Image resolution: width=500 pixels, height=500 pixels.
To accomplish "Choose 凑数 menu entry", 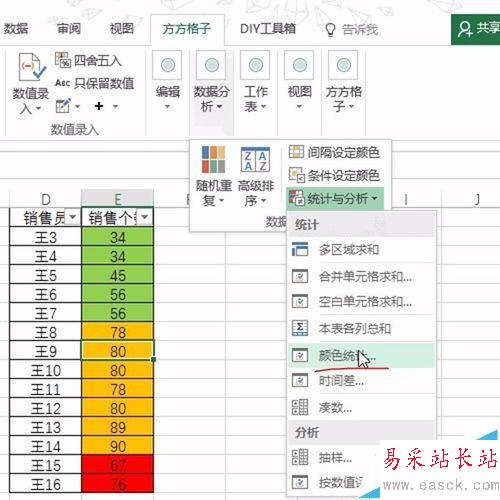I will coord(362,407).
